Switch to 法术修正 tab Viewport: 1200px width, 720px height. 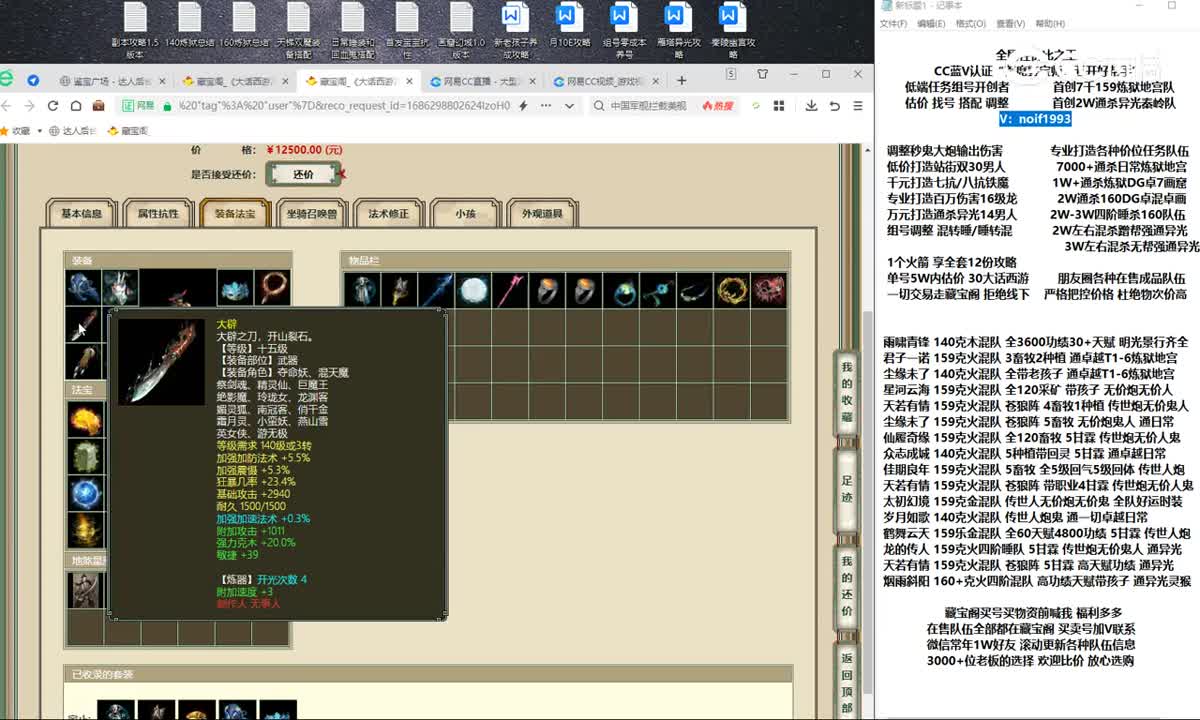(388, 214)
